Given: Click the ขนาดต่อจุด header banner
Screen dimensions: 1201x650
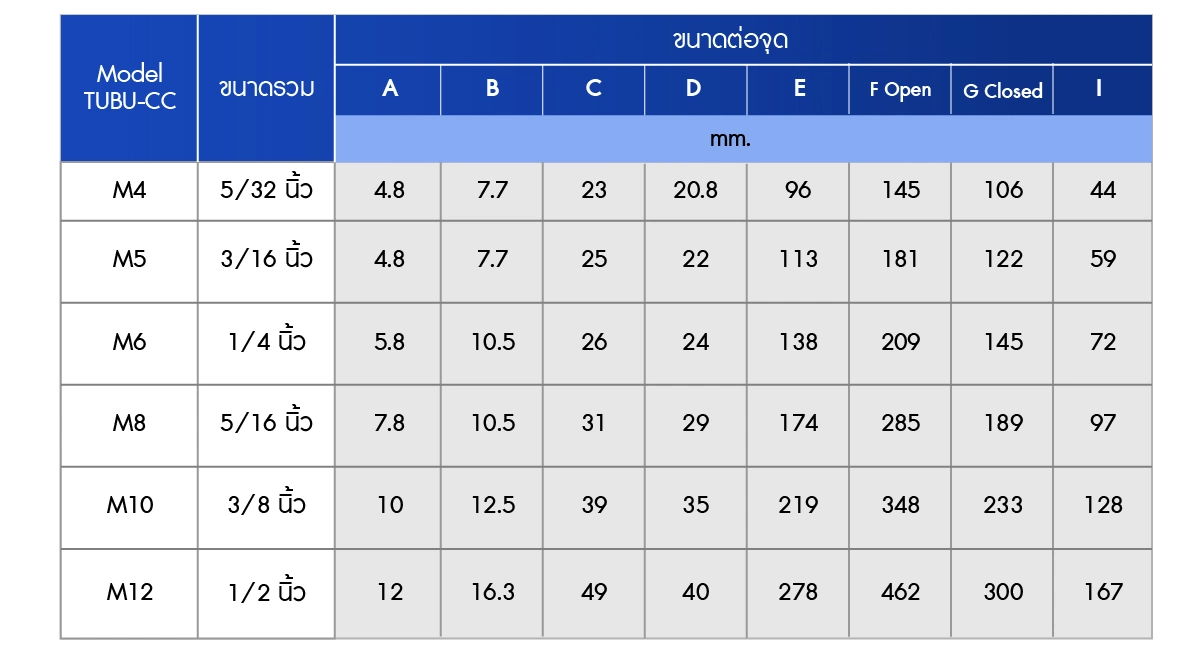Looking at the screenshot, I should pyautogui.click(x=744, y=40).
